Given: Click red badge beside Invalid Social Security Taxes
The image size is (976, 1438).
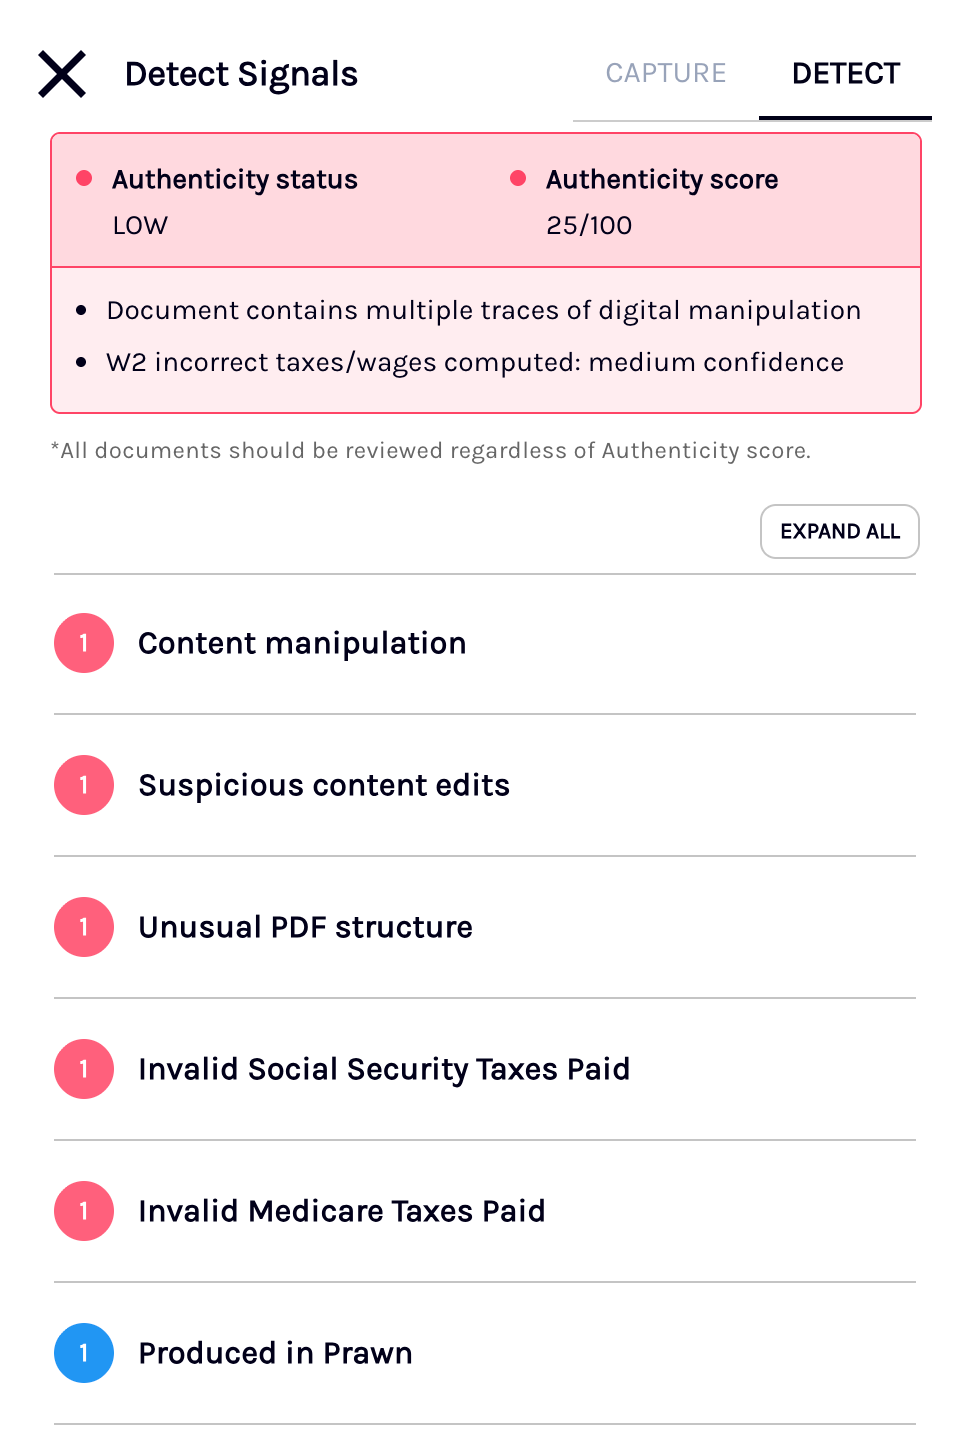Looking at the screenshot, I should click(x=84, y=1069).
